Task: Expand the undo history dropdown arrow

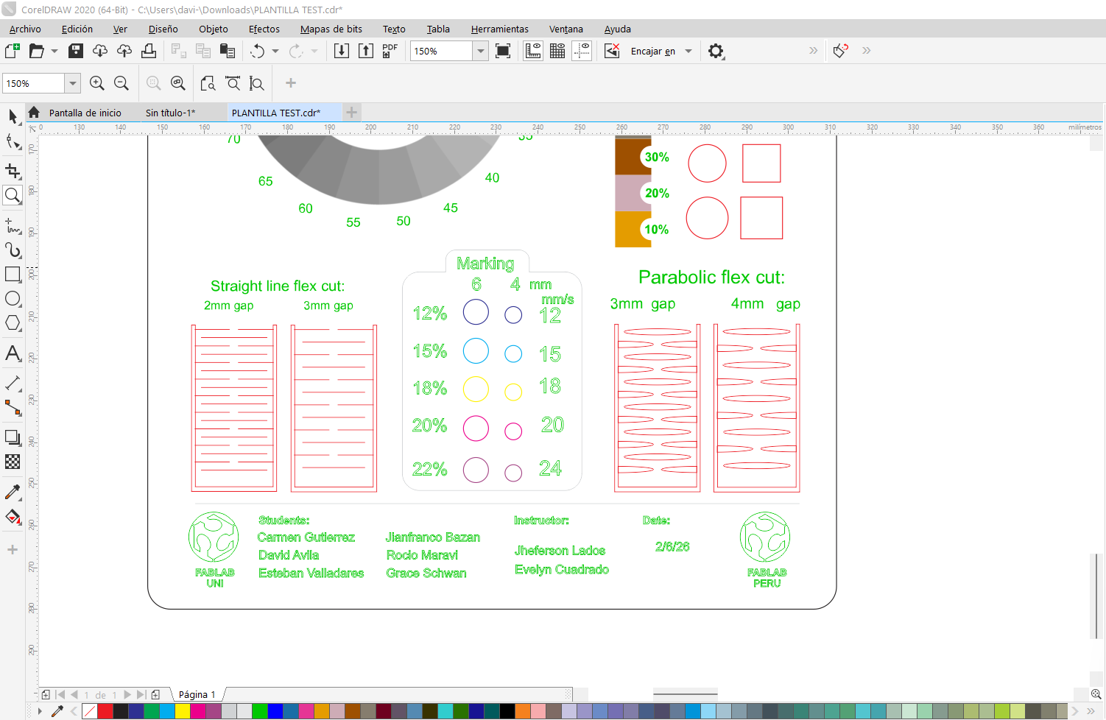Action: 275,51
